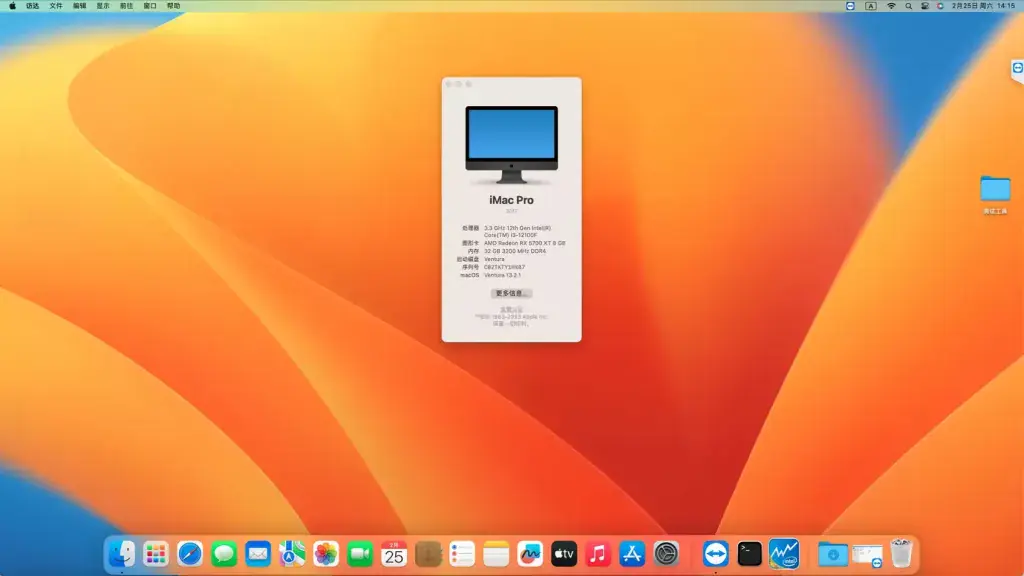Open the Downloads folder in Dock
This screenshot has width=1024, height=576.
point(833,554)
